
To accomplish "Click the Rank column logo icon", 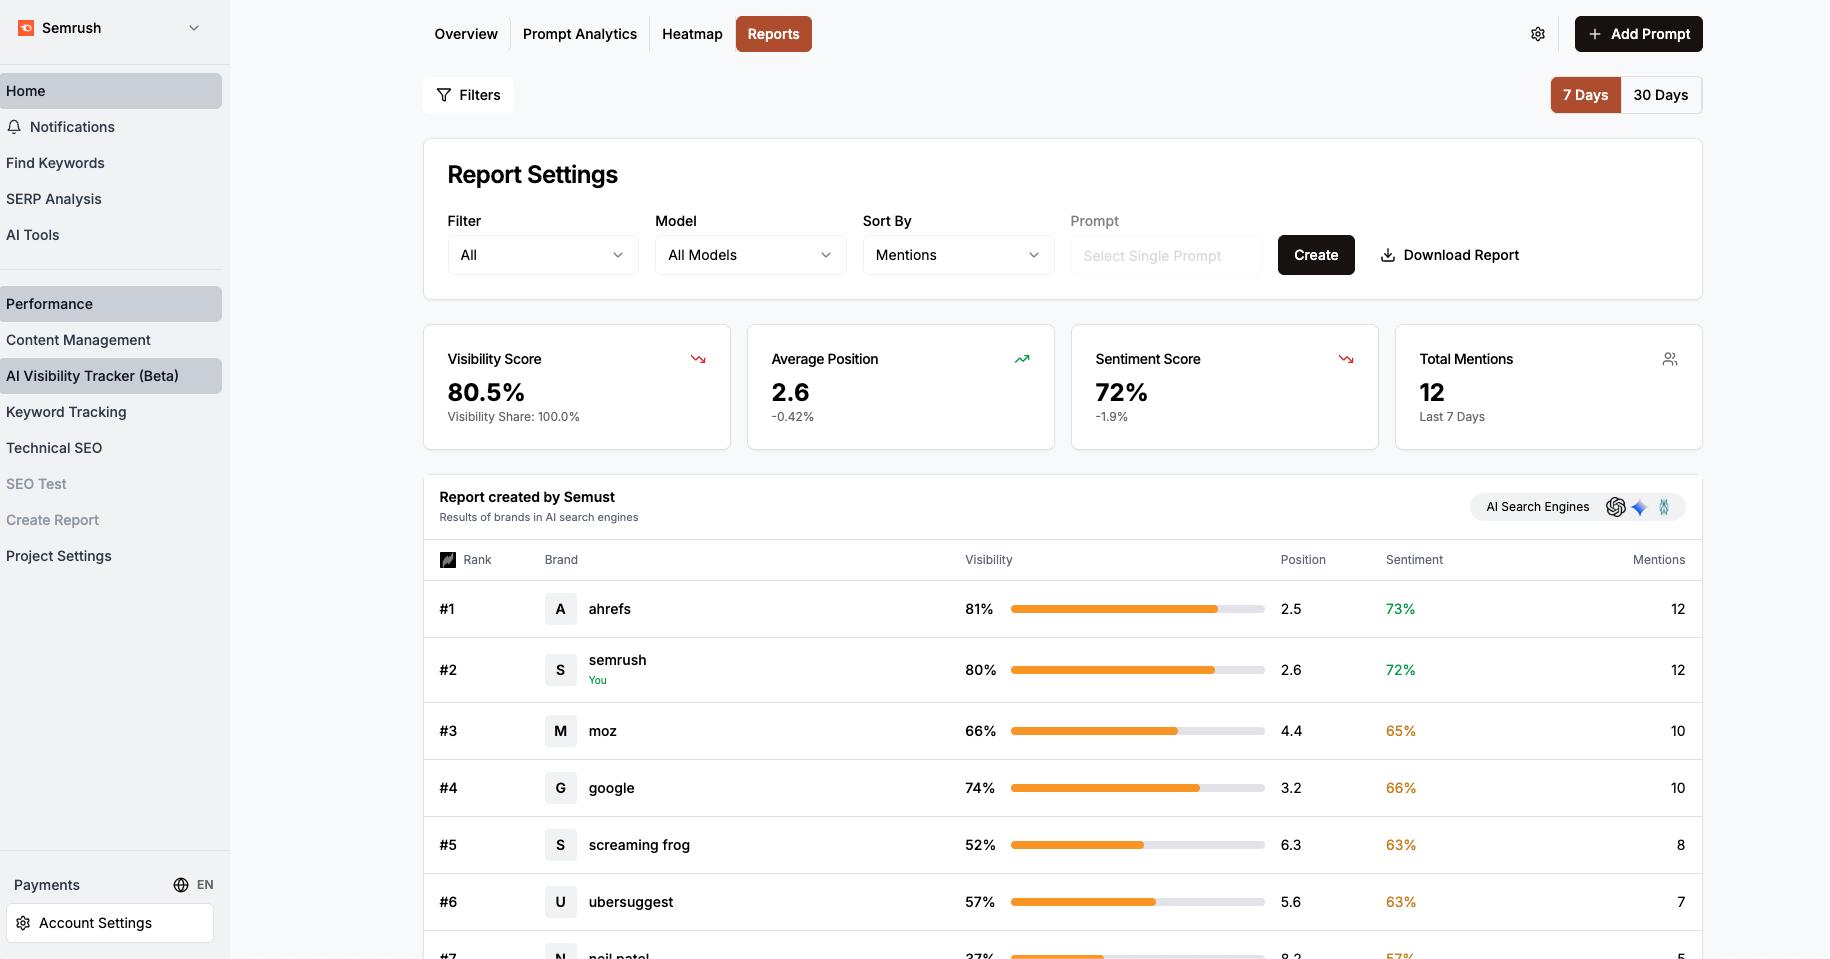I will pos(448,560).
